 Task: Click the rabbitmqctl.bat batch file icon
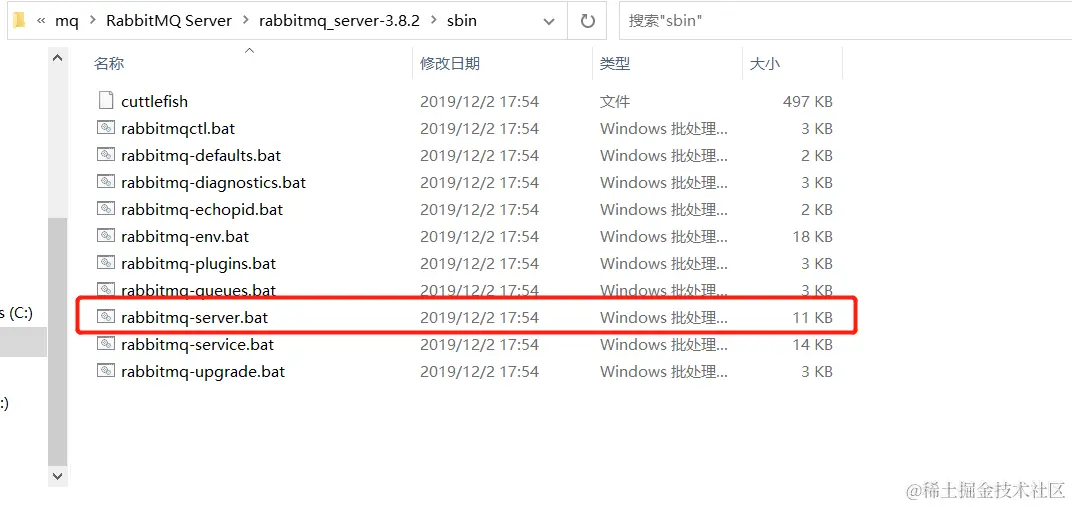[105, 128]
